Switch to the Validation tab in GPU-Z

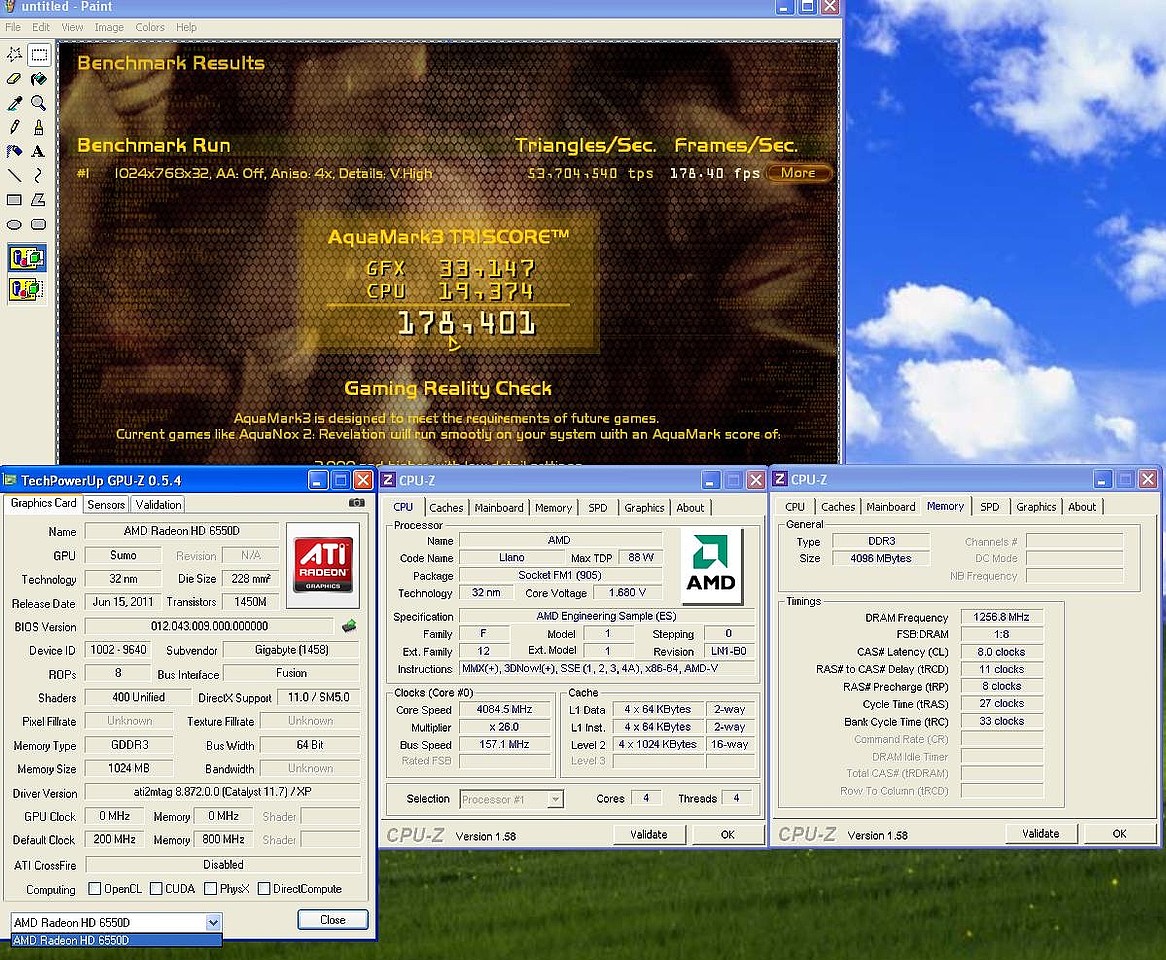[158, 504]
